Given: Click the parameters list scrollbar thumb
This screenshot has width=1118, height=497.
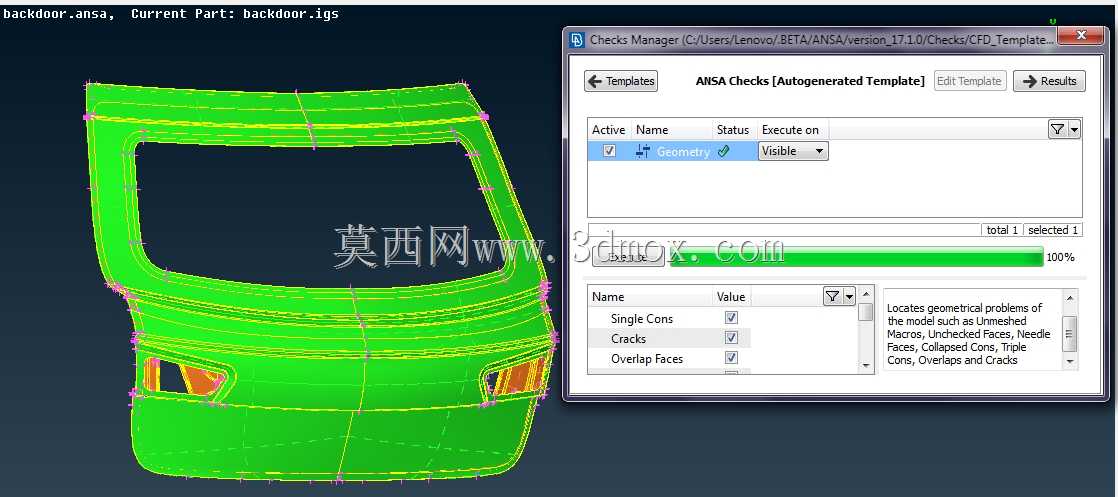Looking at the screenshot, I should click(x=866, y=312).
